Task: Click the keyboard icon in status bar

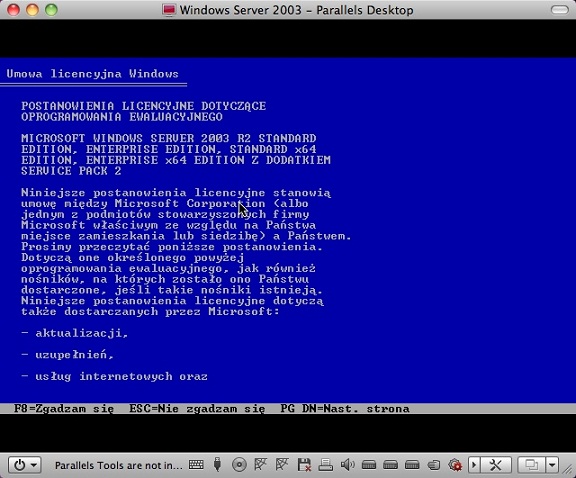Action: coord(196,465)
